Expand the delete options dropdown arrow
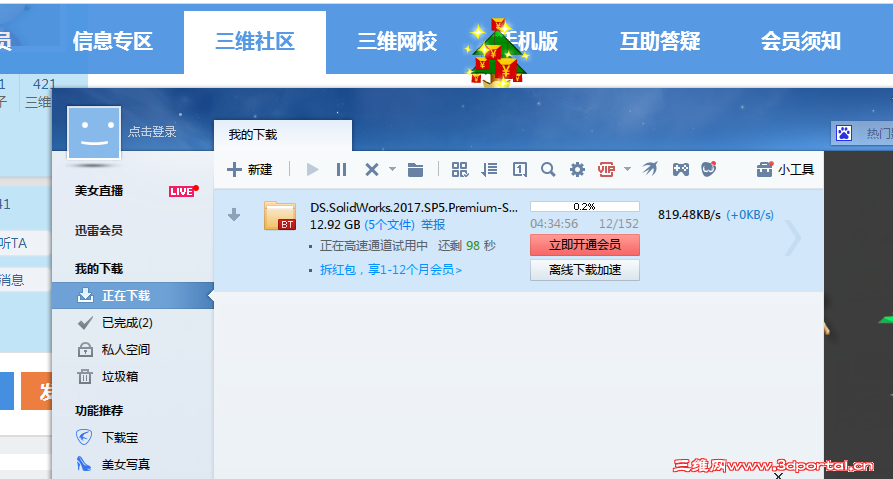 pyautogui.click(x=392, y=169)
